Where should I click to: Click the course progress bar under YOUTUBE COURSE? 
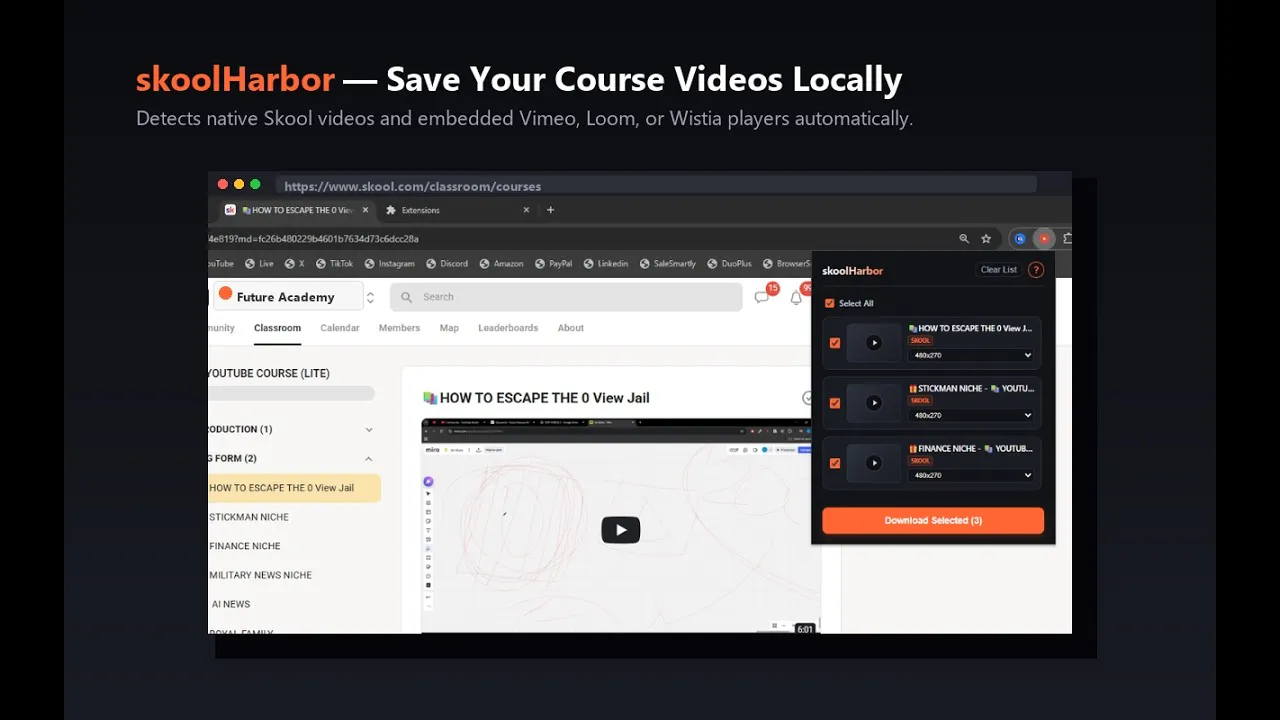(x=291, y=394)
